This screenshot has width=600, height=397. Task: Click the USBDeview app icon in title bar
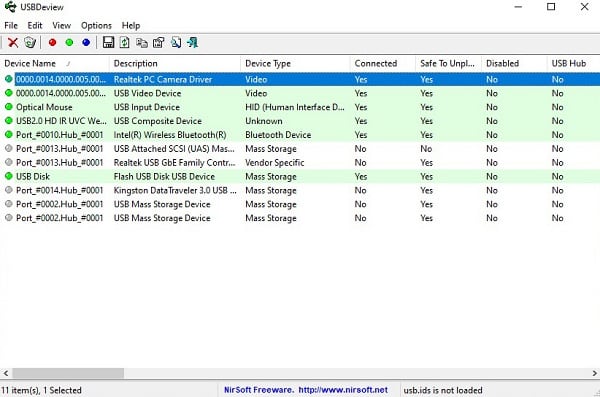pos(10,7)
